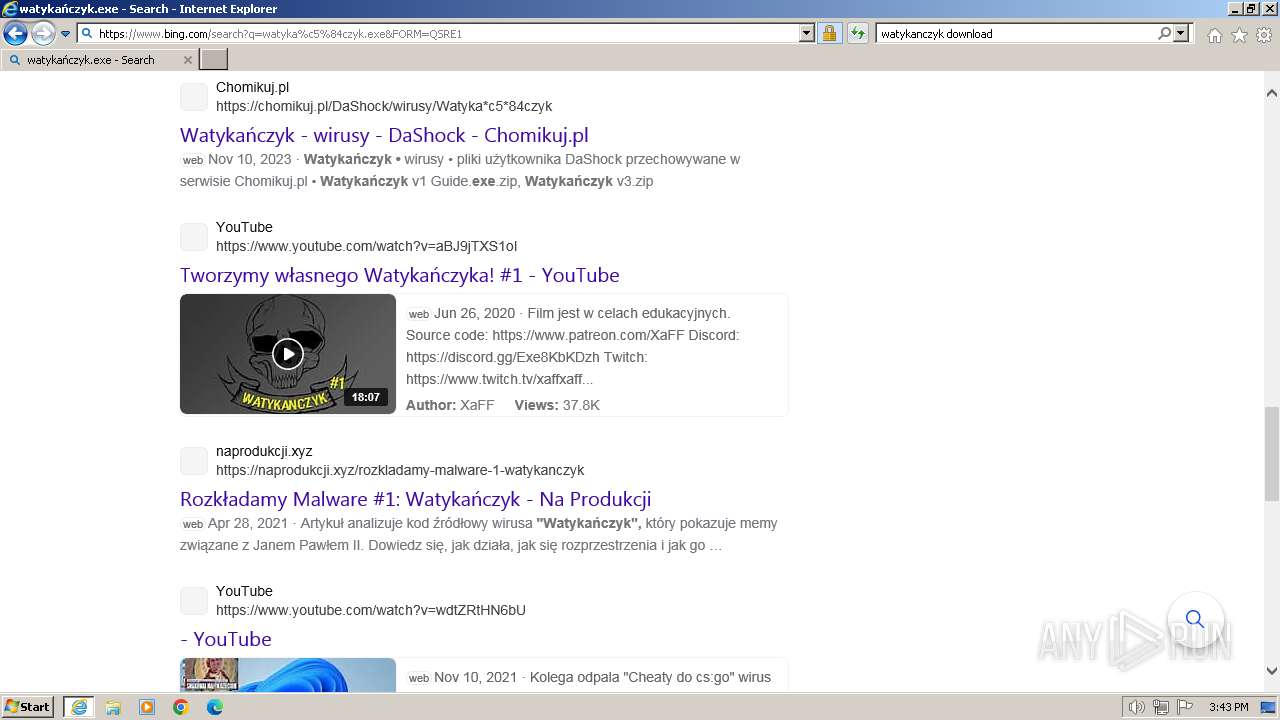Launch Microsoft Edge from the taskbar

215,707
